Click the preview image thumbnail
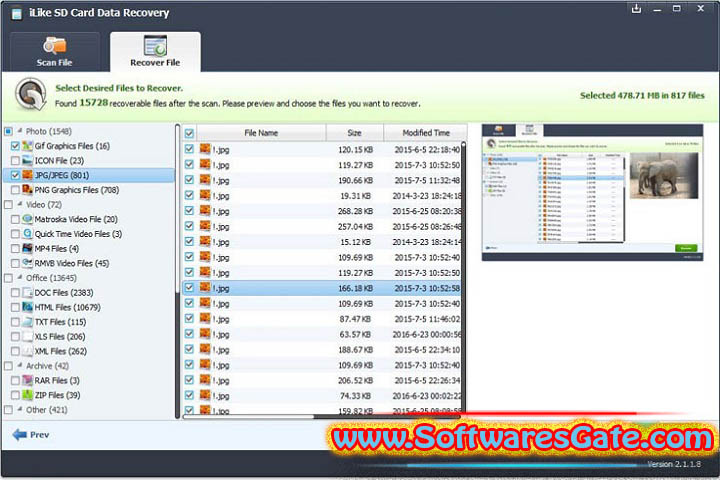Screen dimensions: 720x480 coord(592,192)
